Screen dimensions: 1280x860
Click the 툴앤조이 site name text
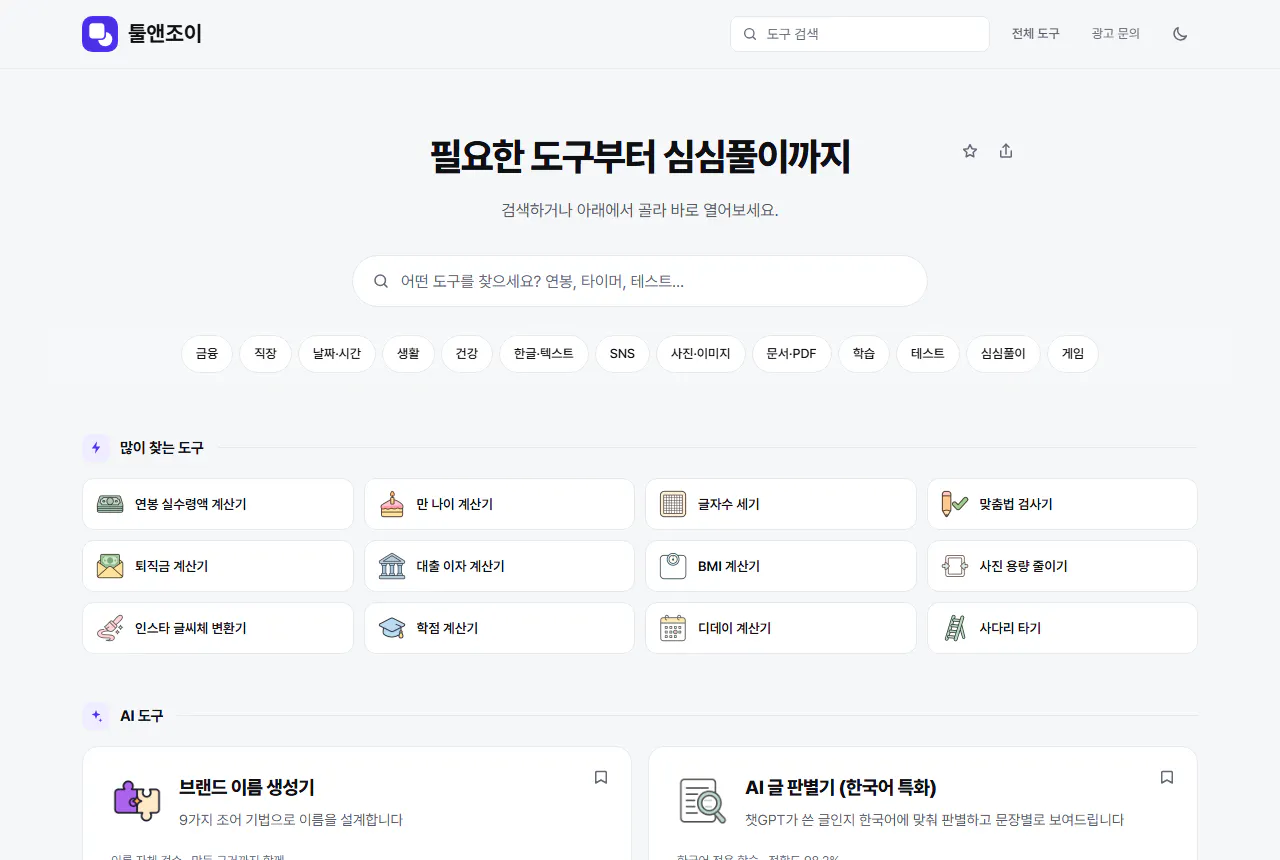(165, 34)
